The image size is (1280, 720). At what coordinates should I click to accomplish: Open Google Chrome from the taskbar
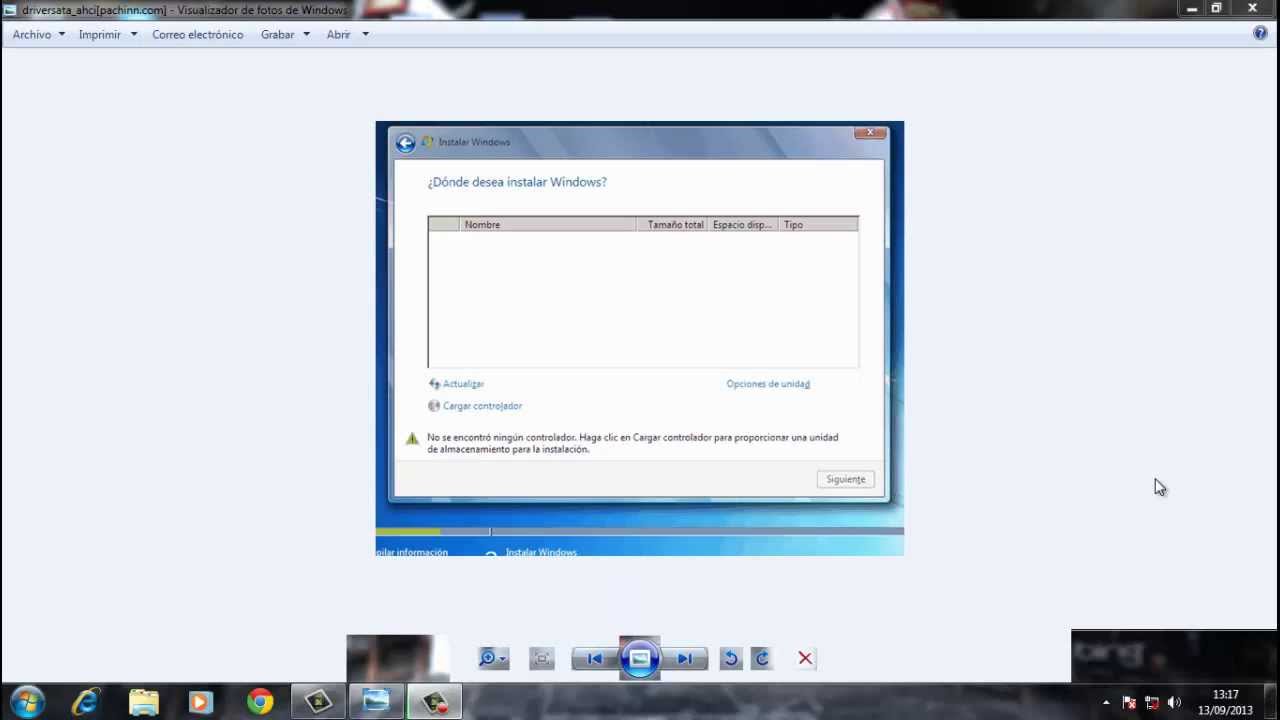click(x=260, y=702)
